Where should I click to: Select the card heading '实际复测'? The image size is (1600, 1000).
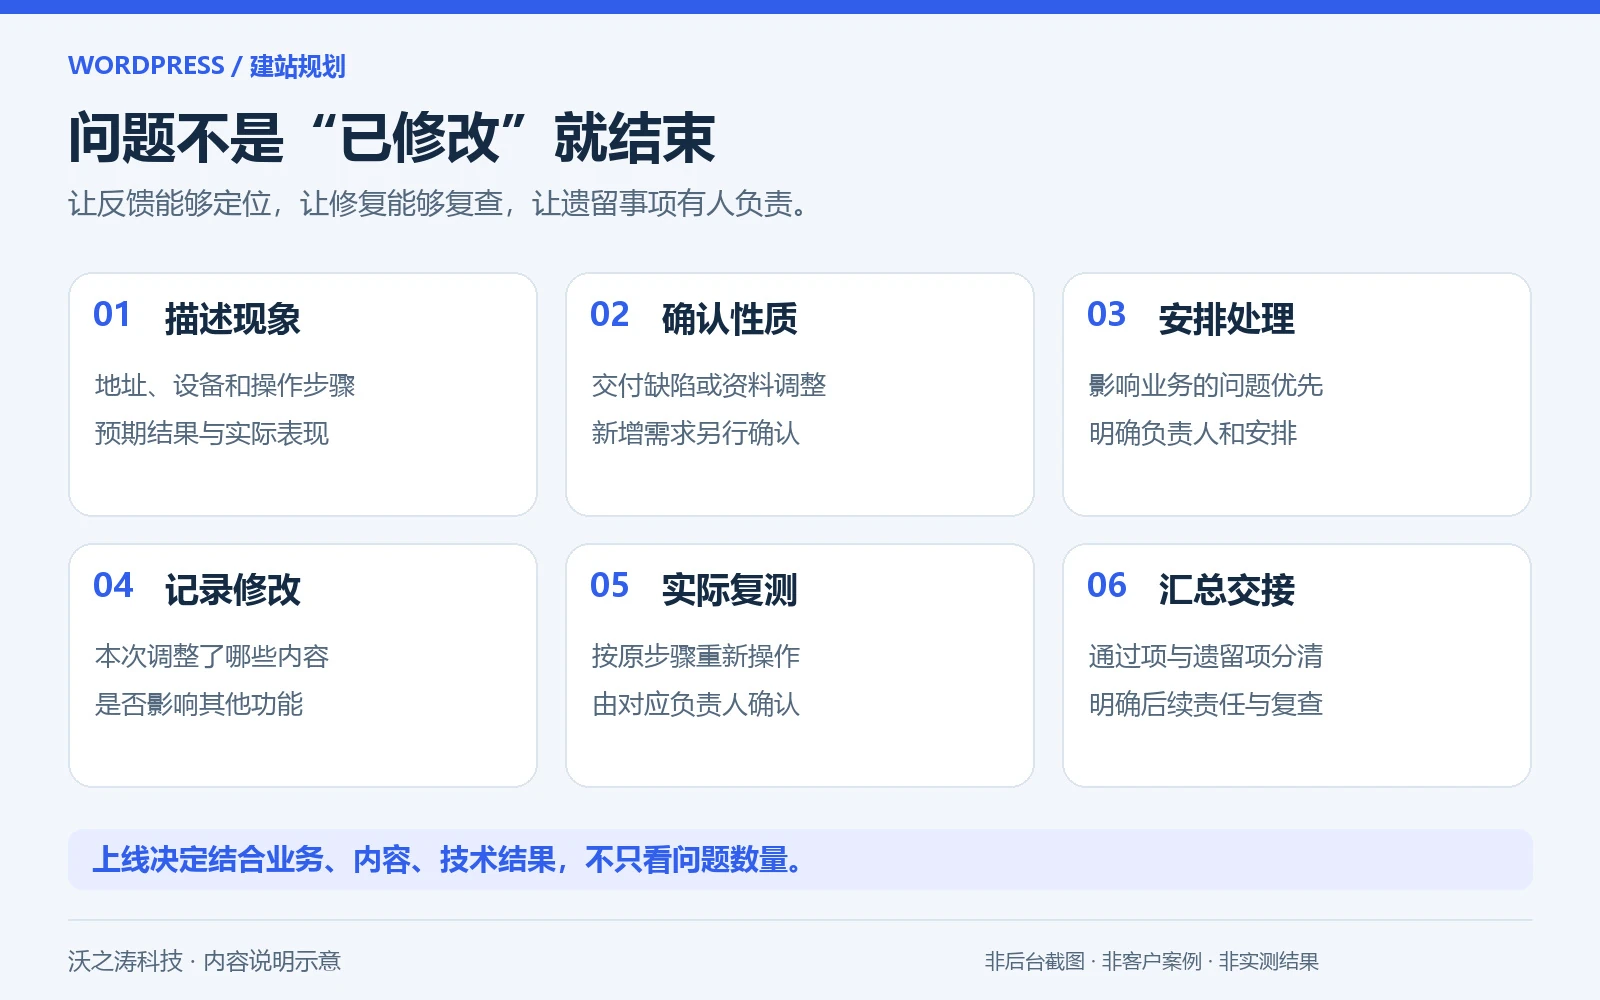tap(730, 590)
